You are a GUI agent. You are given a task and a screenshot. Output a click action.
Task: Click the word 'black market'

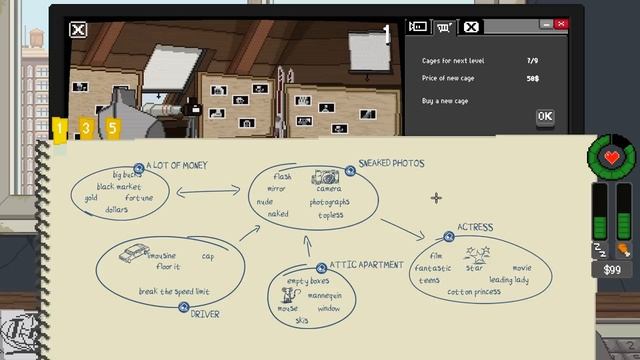118,187
